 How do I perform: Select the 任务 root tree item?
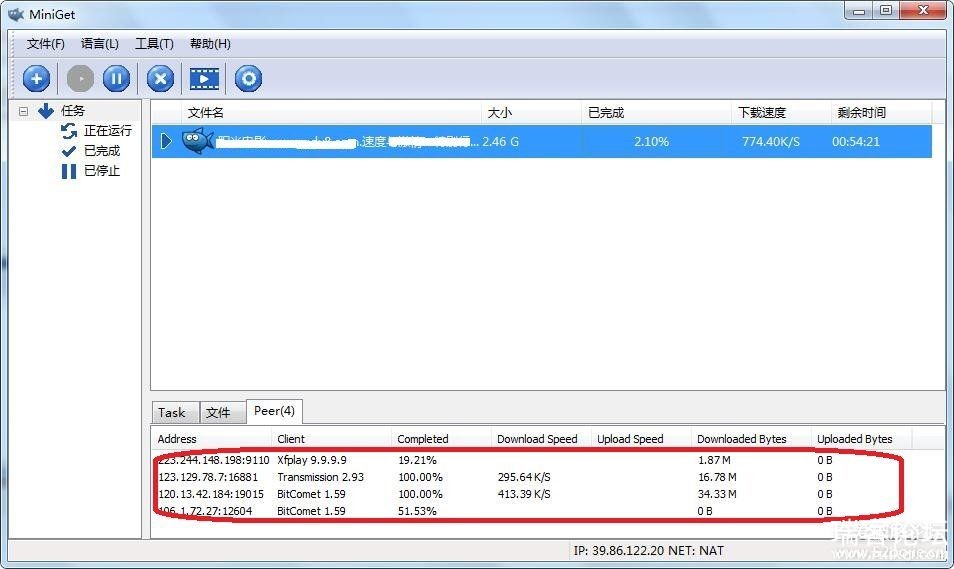point(72,111)
